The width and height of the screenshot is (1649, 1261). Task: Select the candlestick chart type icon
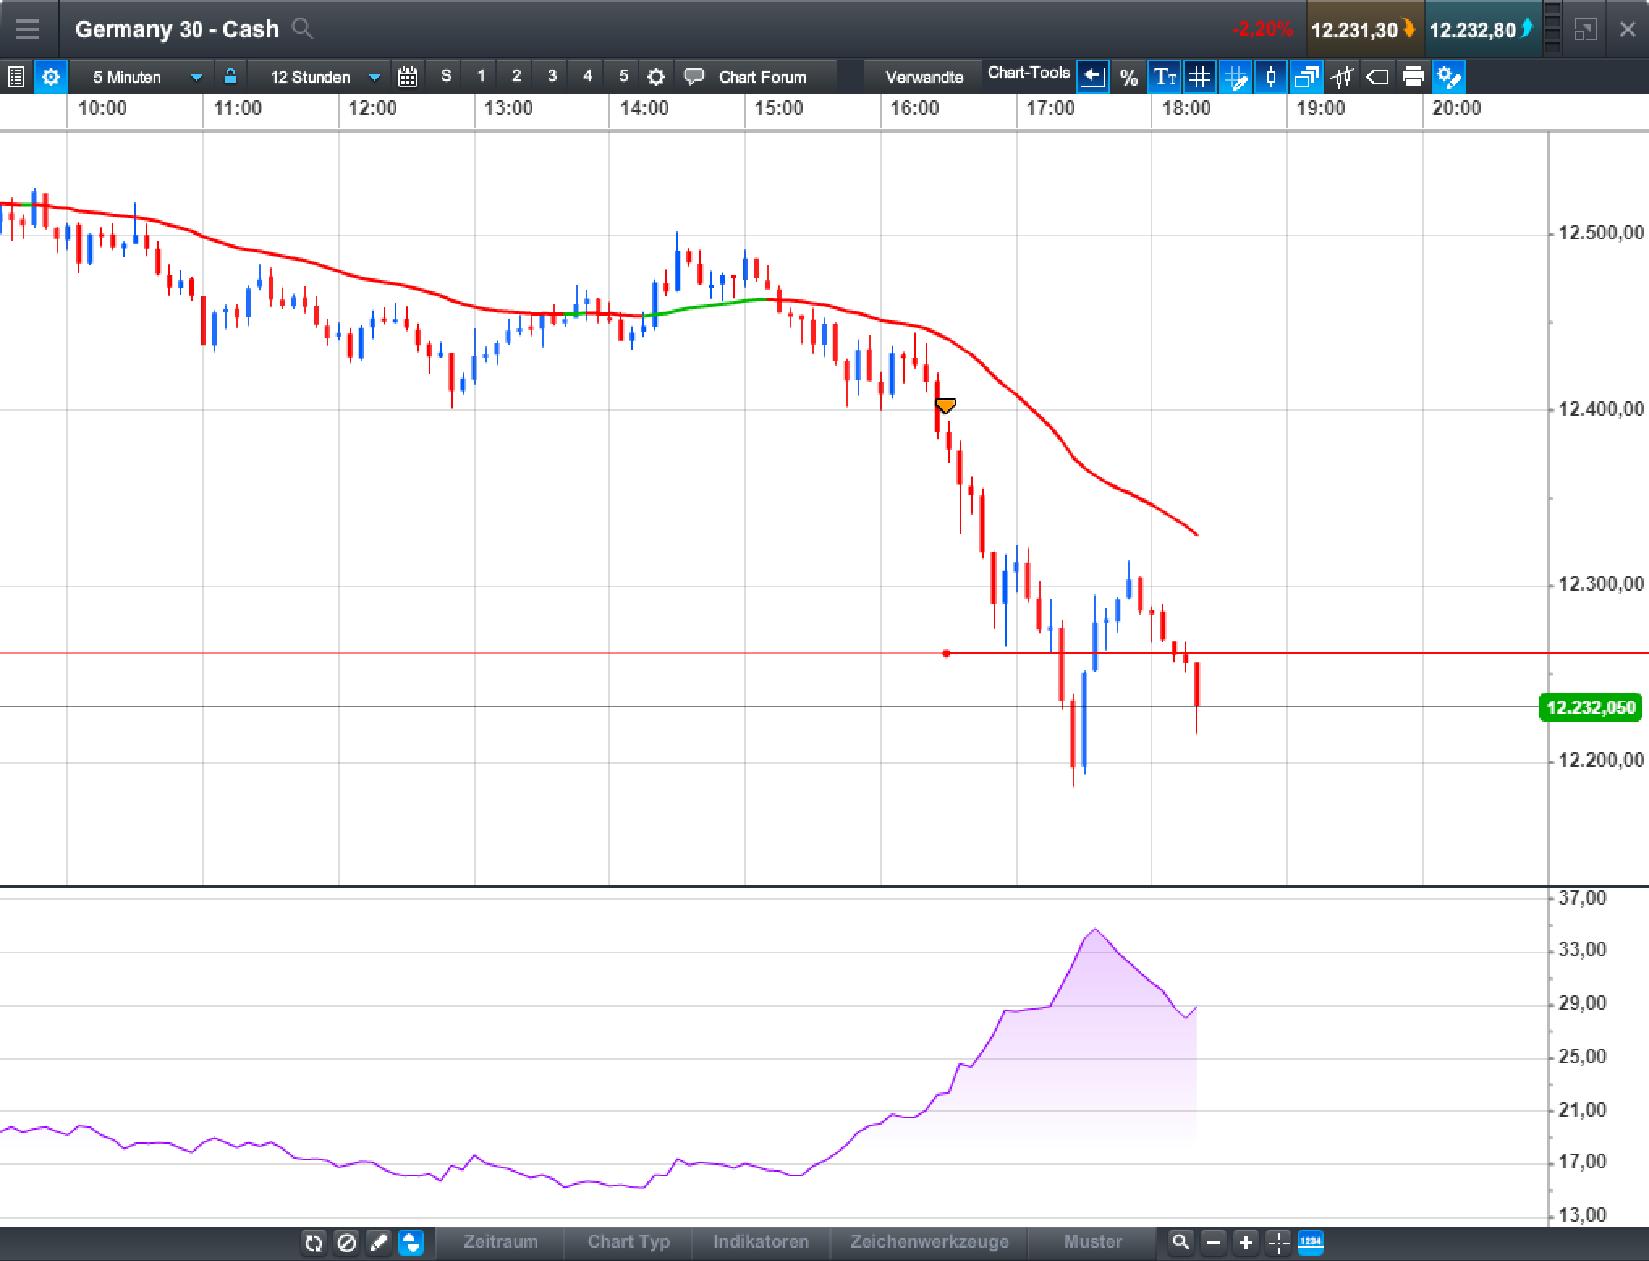[x=1270, y=76]
